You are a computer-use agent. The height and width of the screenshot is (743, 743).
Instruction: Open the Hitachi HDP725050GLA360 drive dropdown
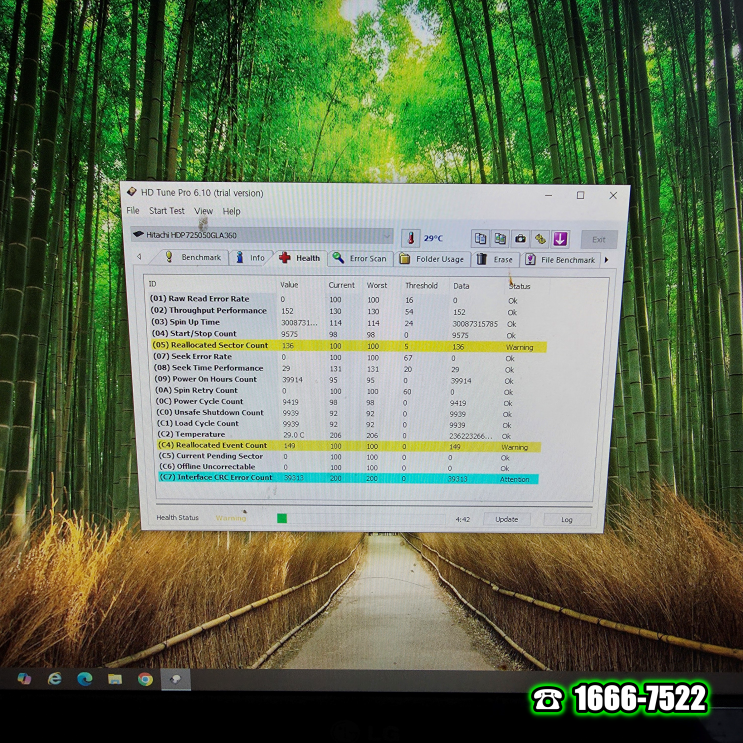262,235
